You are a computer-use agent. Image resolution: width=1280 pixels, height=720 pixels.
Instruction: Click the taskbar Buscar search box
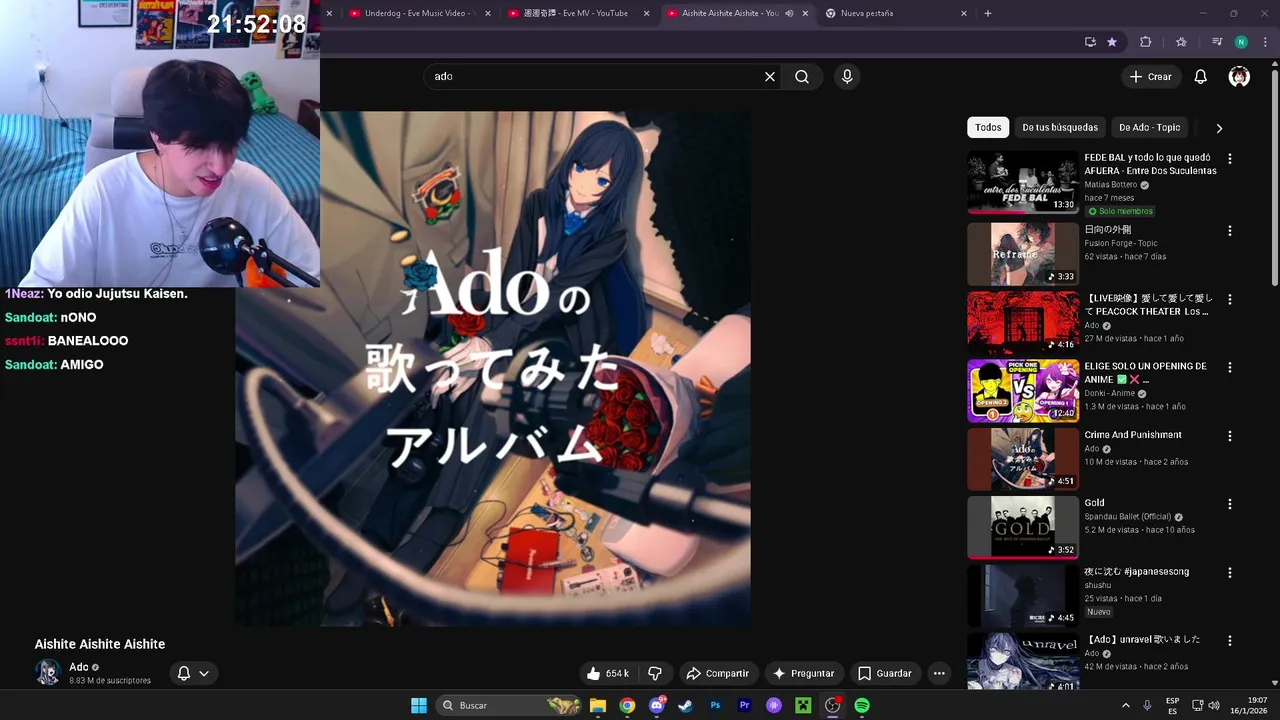coord(510,705)
